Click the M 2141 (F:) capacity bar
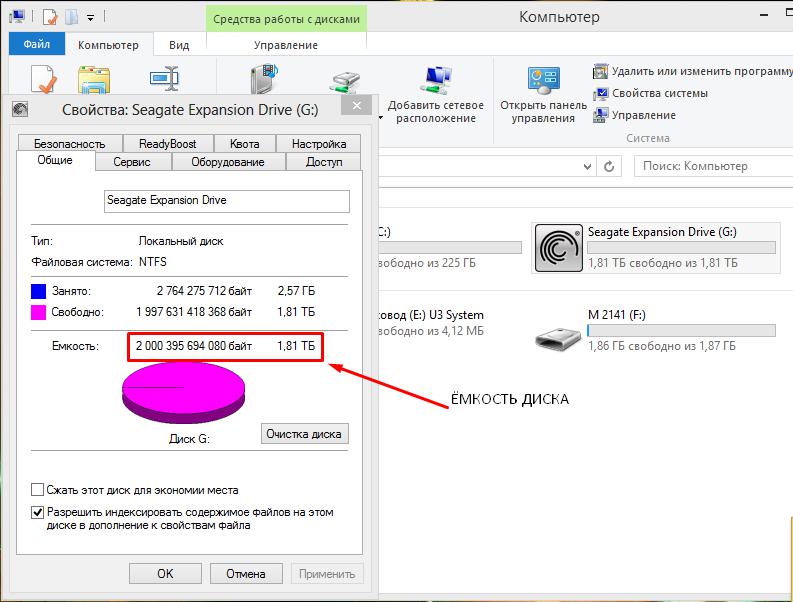Screen dimensions: 793x602 tap(681, 330)
